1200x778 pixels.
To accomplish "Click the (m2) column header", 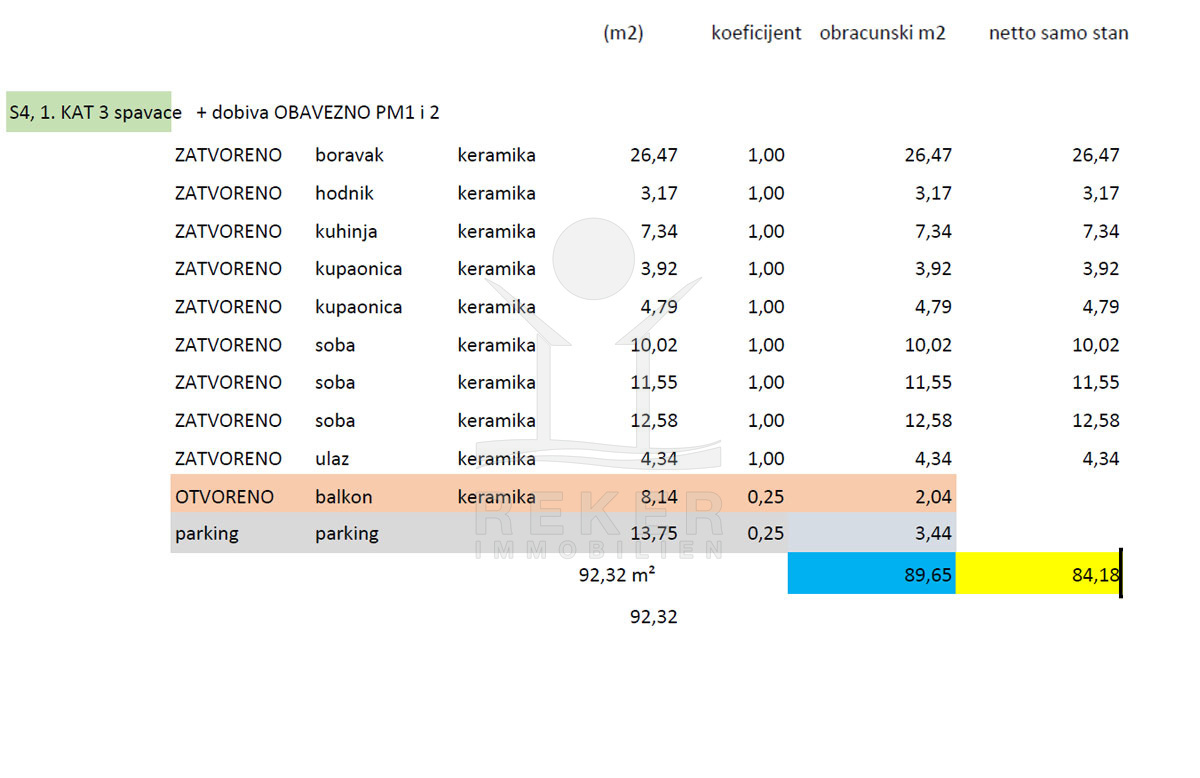I will [623, 33].
